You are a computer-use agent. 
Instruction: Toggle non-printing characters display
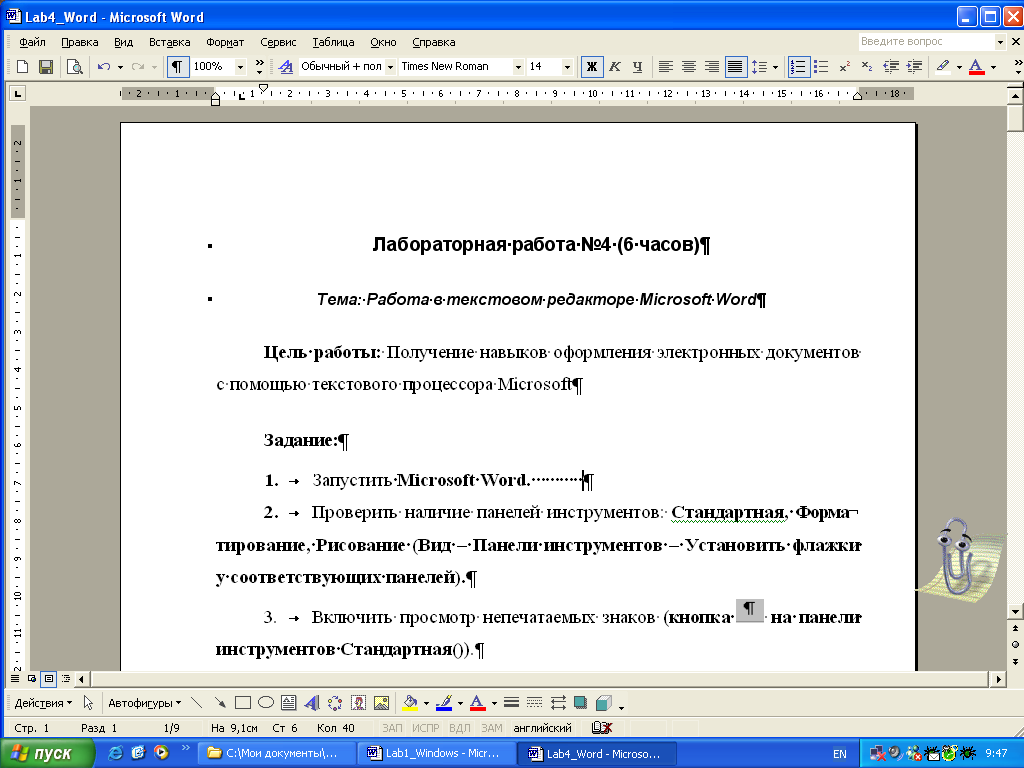(177, 67)
